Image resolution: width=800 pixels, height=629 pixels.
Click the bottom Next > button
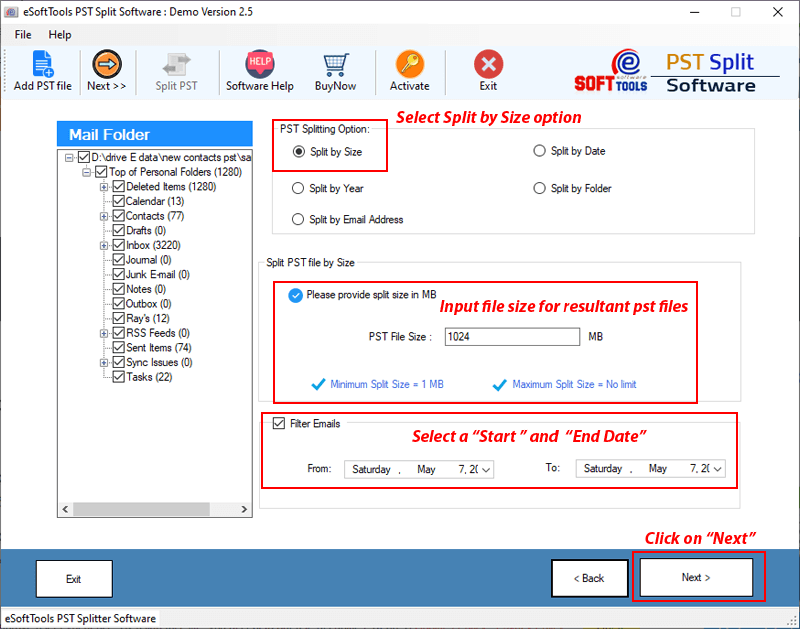pos(695,578)
